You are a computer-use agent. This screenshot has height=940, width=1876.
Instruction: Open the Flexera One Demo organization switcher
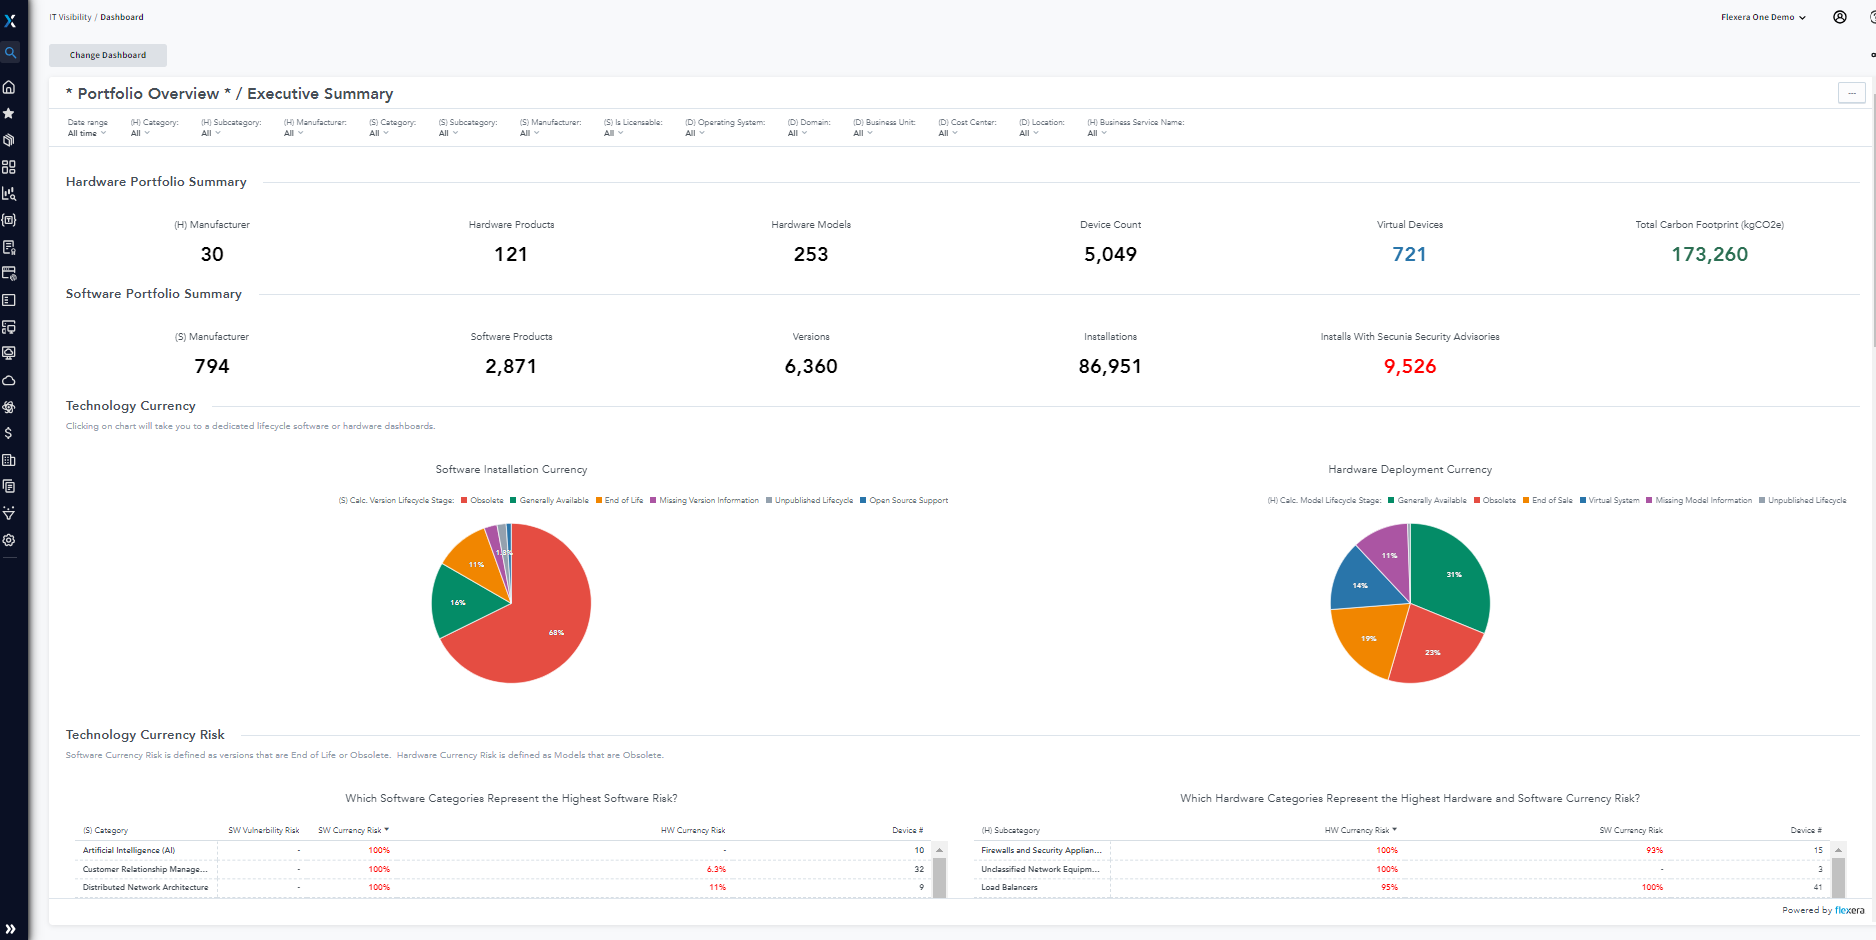(1763, 17)
